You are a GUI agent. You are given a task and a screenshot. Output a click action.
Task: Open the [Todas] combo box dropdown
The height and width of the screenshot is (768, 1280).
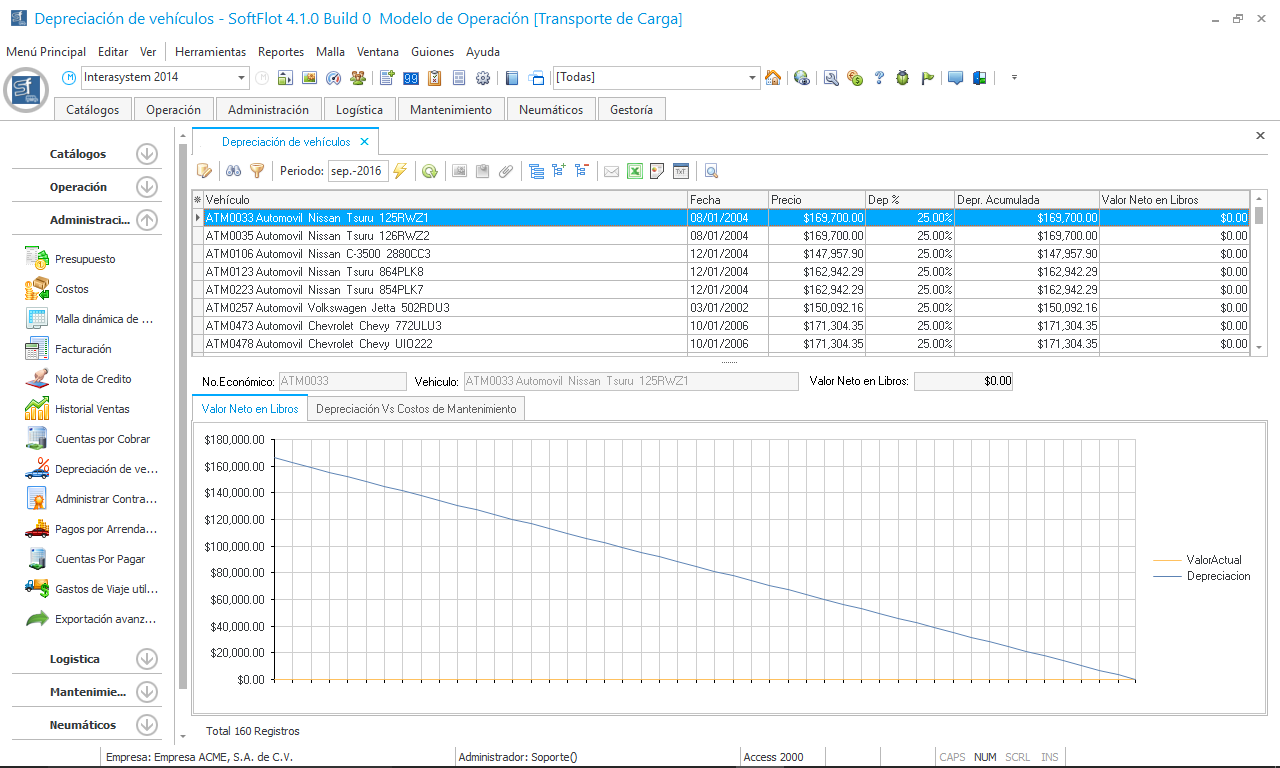click(x=753, y=78)
